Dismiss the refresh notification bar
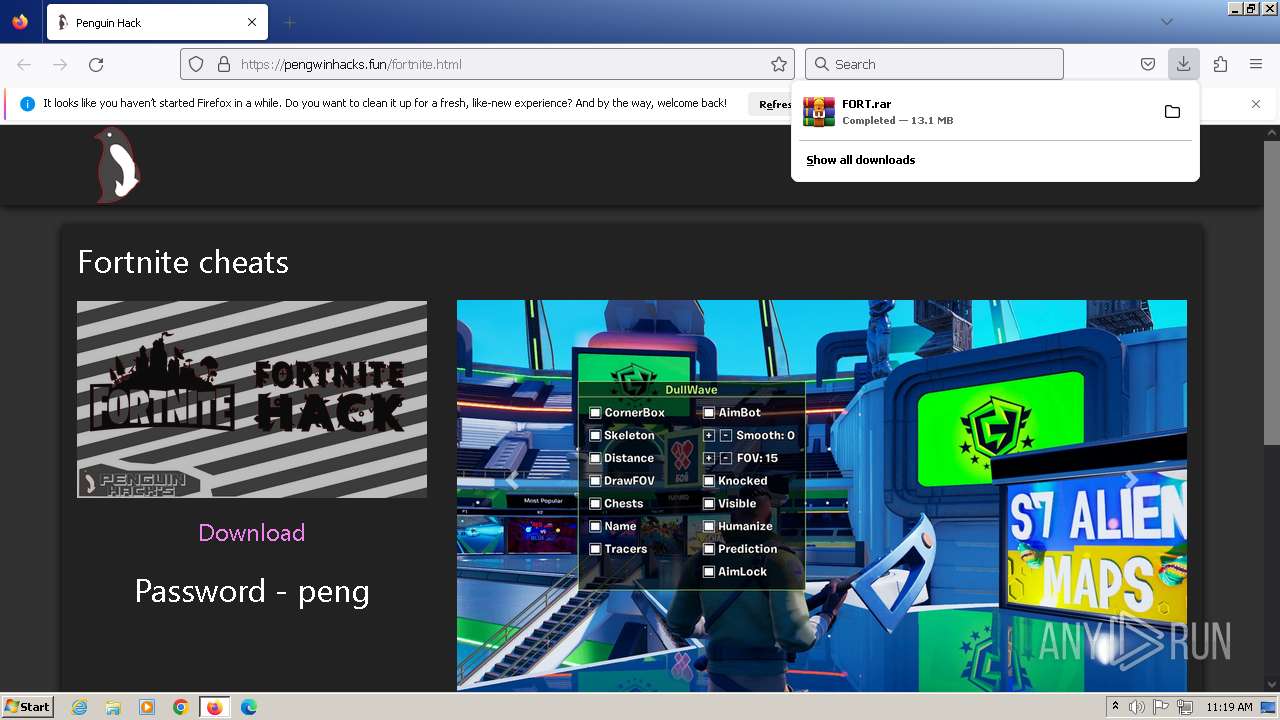This screenshot has width=1280, height=720. [x=1256, y=104]
